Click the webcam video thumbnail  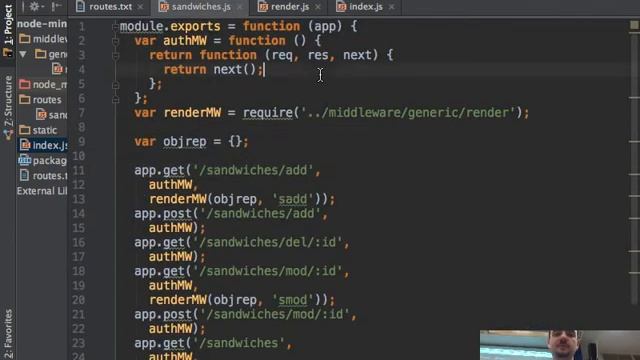click(560, 345)
